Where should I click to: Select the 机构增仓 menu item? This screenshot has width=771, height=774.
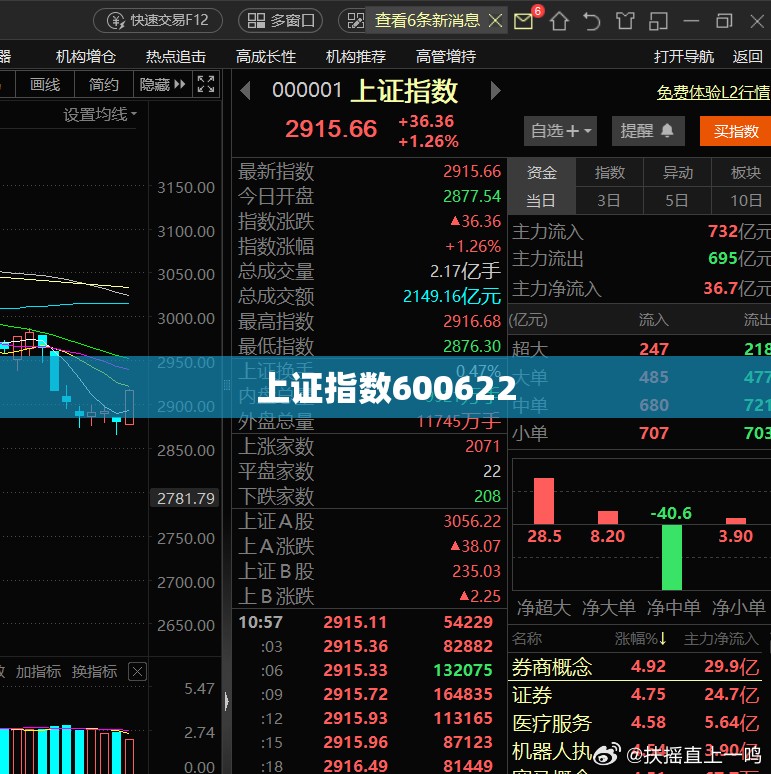85,57
